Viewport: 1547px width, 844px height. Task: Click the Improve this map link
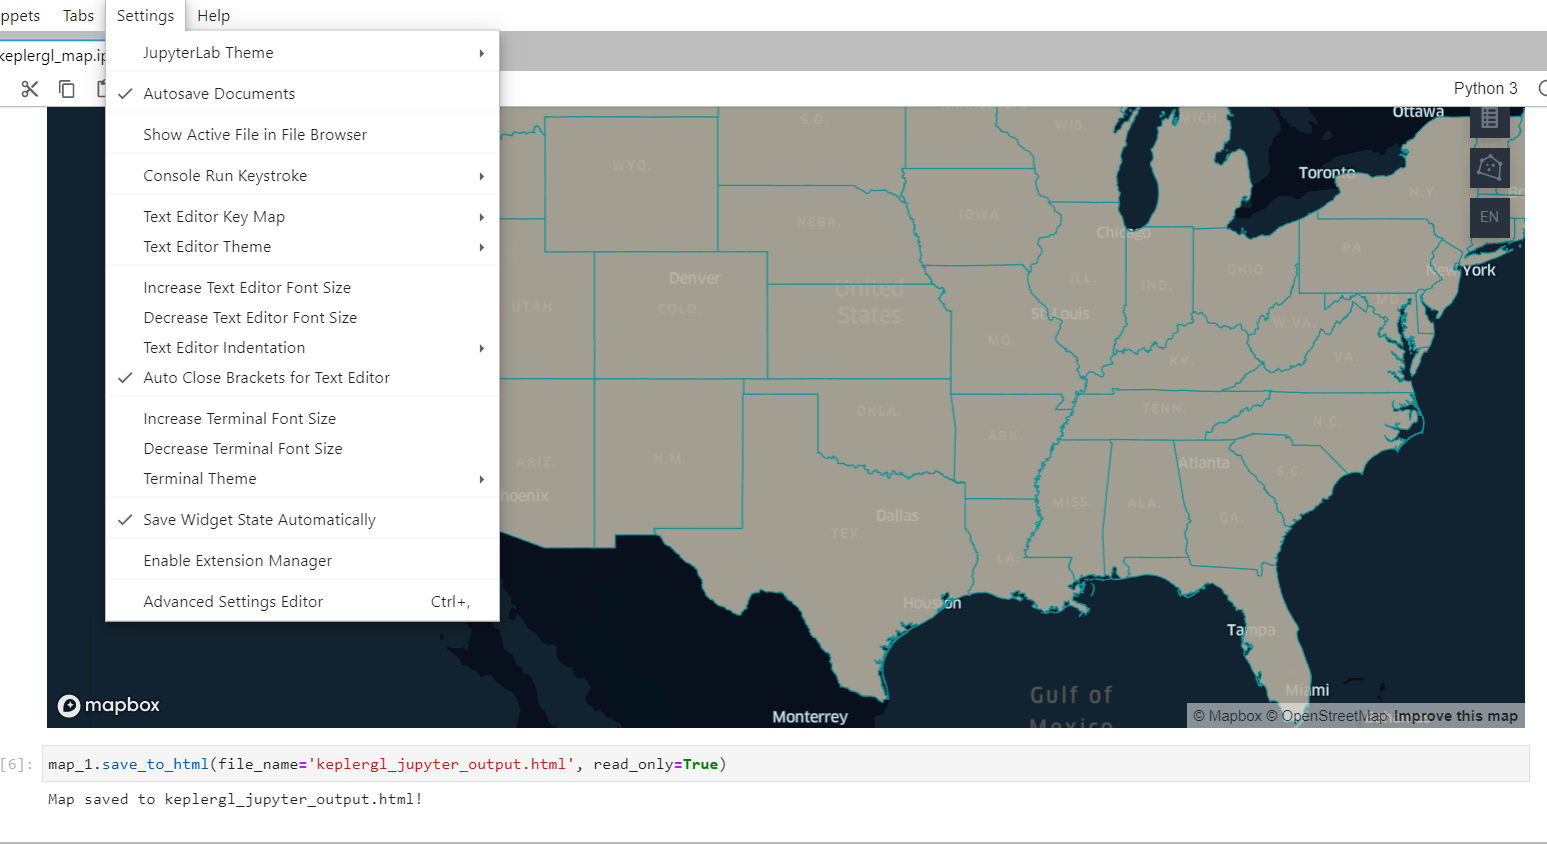tap(1455, 716)
